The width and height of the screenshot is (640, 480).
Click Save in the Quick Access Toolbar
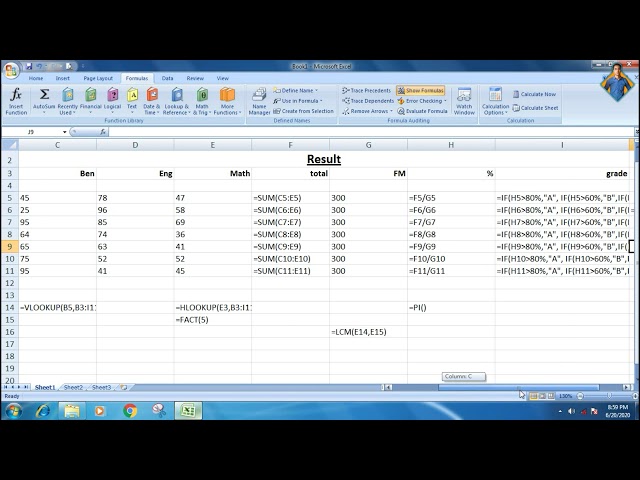coord(29,66)
